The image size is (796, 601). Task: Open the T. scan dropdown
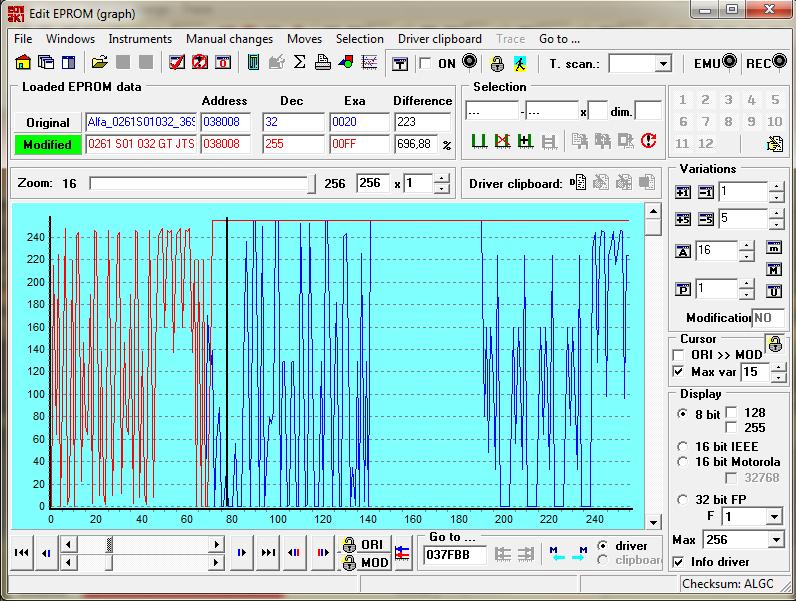click(x=662, y=64)
